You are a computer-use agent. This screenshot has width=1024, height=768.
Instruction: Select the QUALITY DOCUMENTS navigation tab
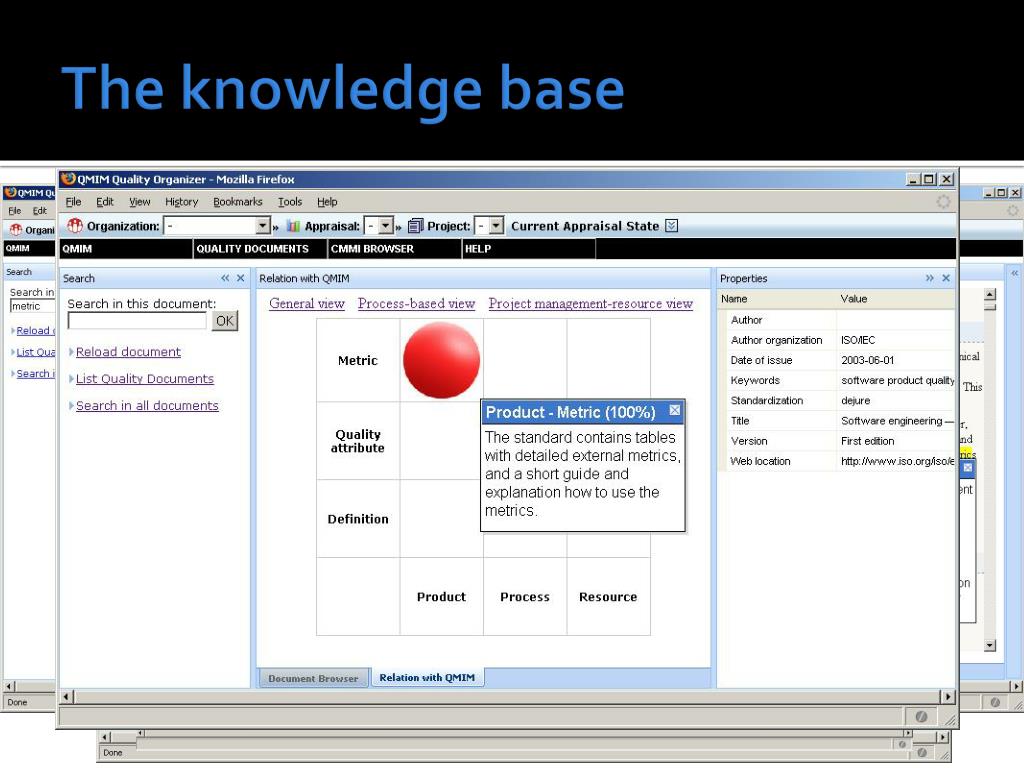click(260, 249)
